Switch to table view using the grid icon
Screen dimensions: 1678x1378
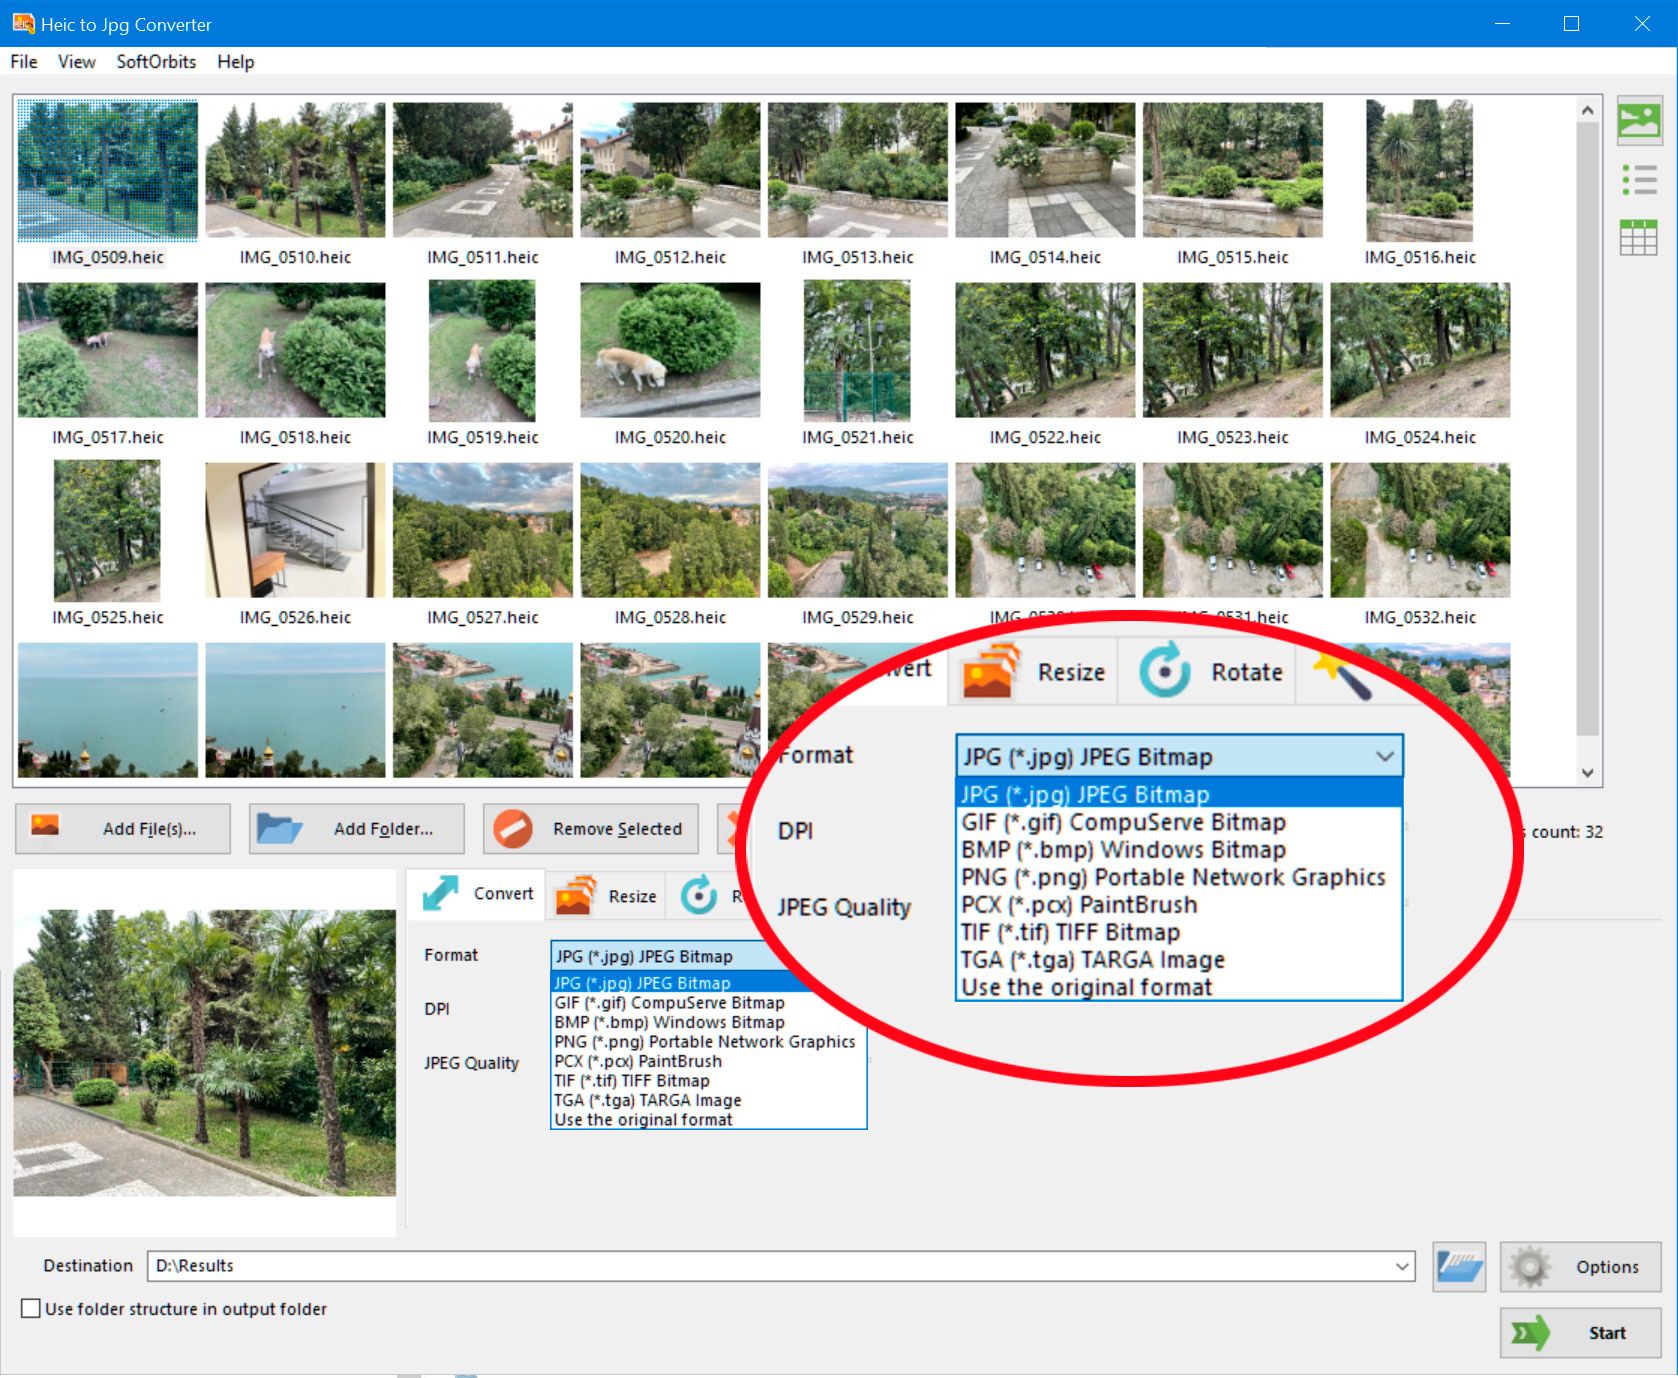point(1639,234)
